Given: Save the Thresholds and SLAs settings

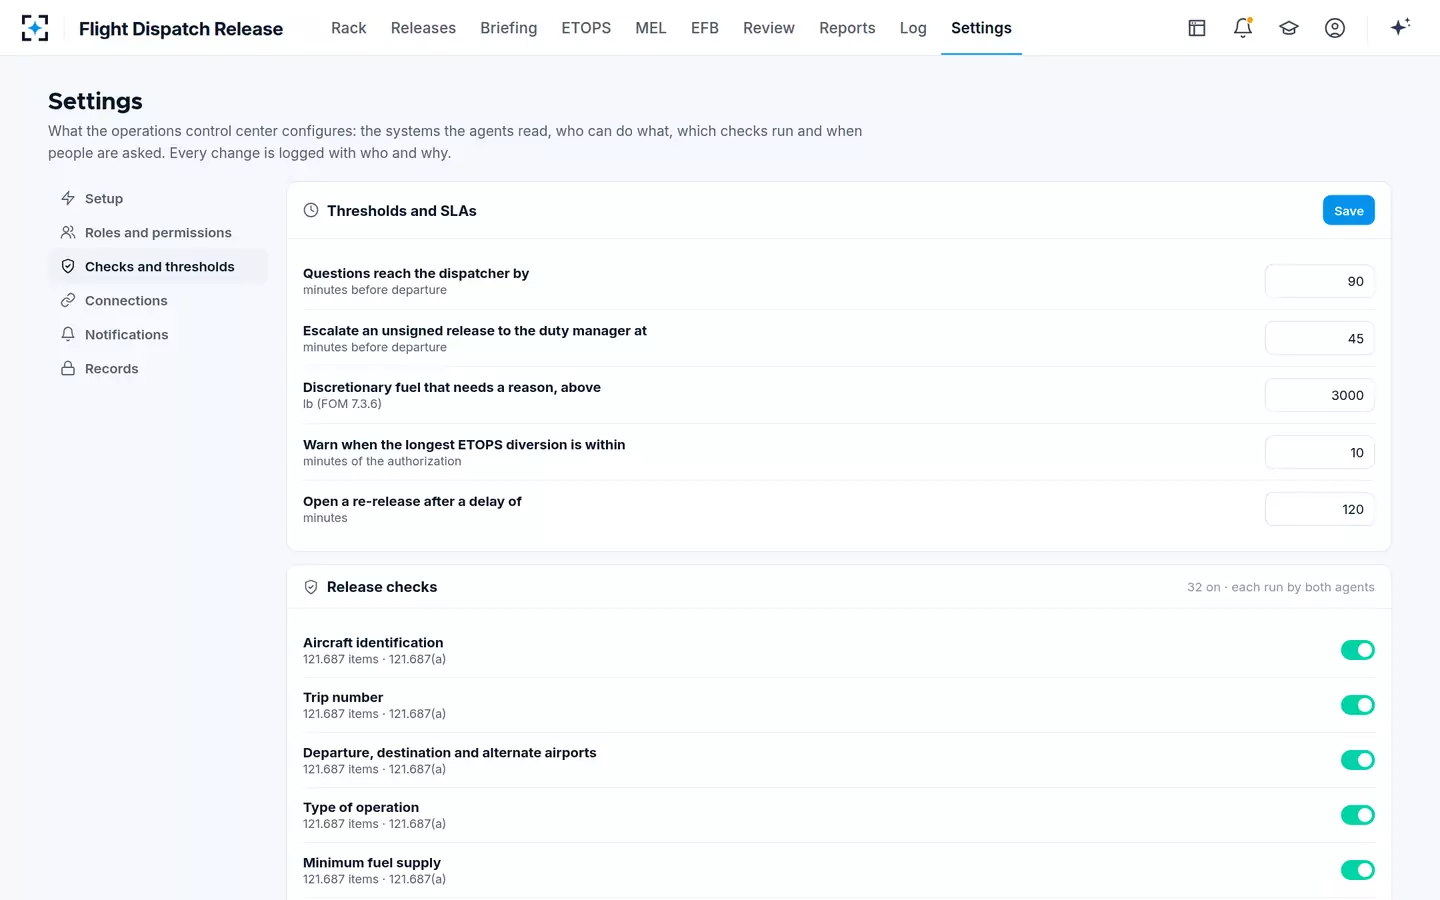Looking at the screenshot, I should [x=1348, y=210].
